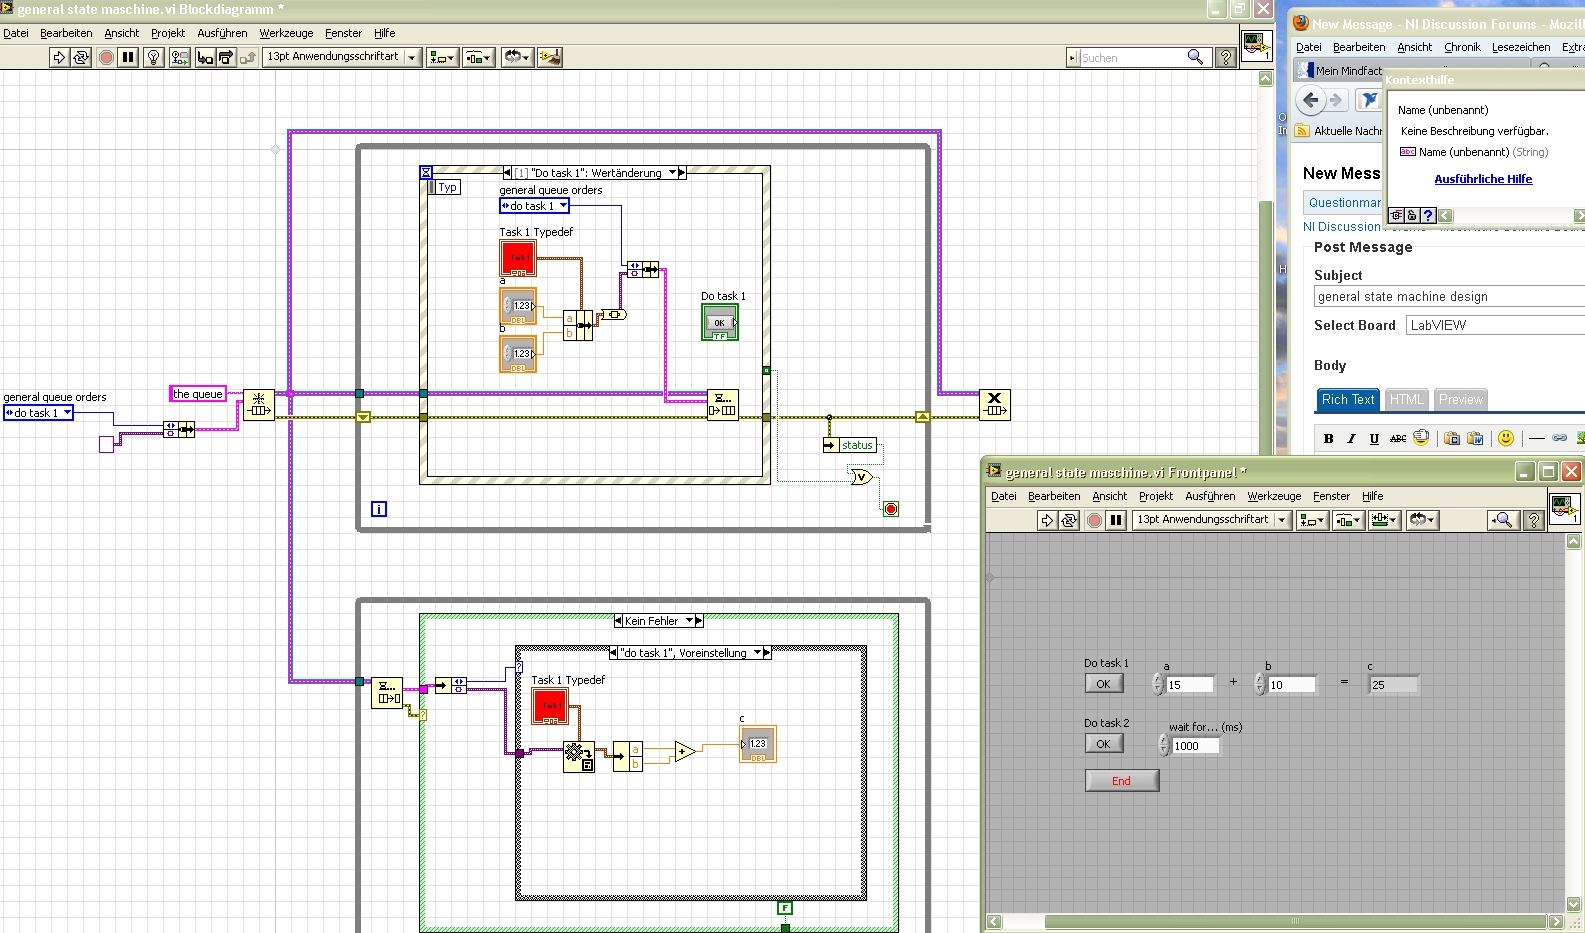Image resolution: width=1585 pixels, height=933 pixels.
Task: Click Pause button in front panel toolbar
Action: click(1117, 520)
